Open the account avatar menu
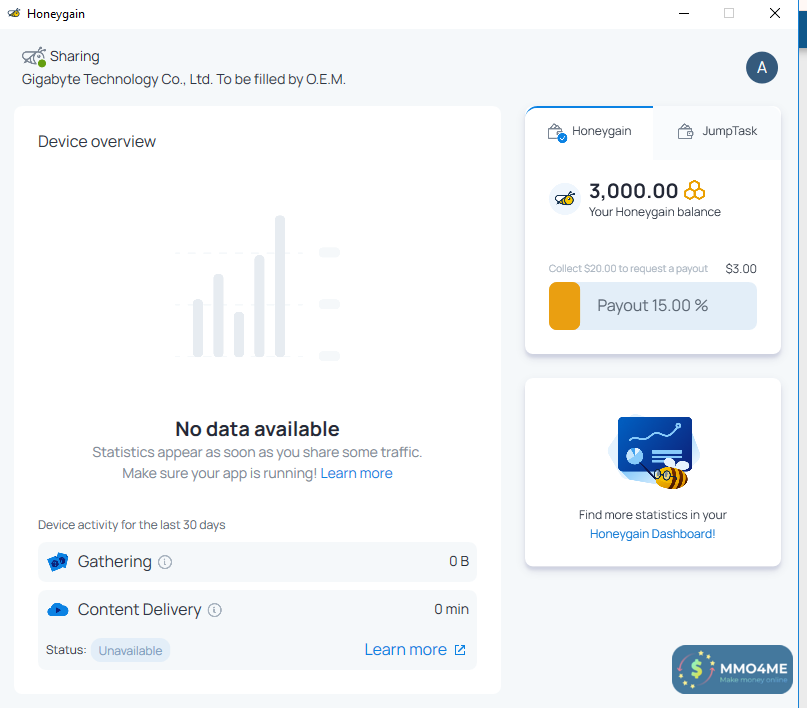The image size is (807, 708). tap(762, 67)
